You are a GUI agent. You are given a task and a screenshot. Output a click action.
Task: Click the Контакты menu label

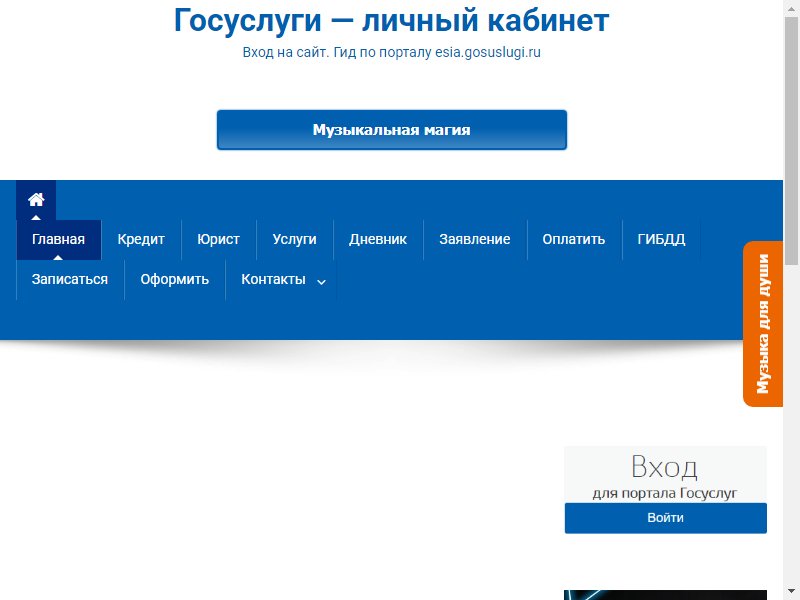pyautogui.click(x=273, y=280)
